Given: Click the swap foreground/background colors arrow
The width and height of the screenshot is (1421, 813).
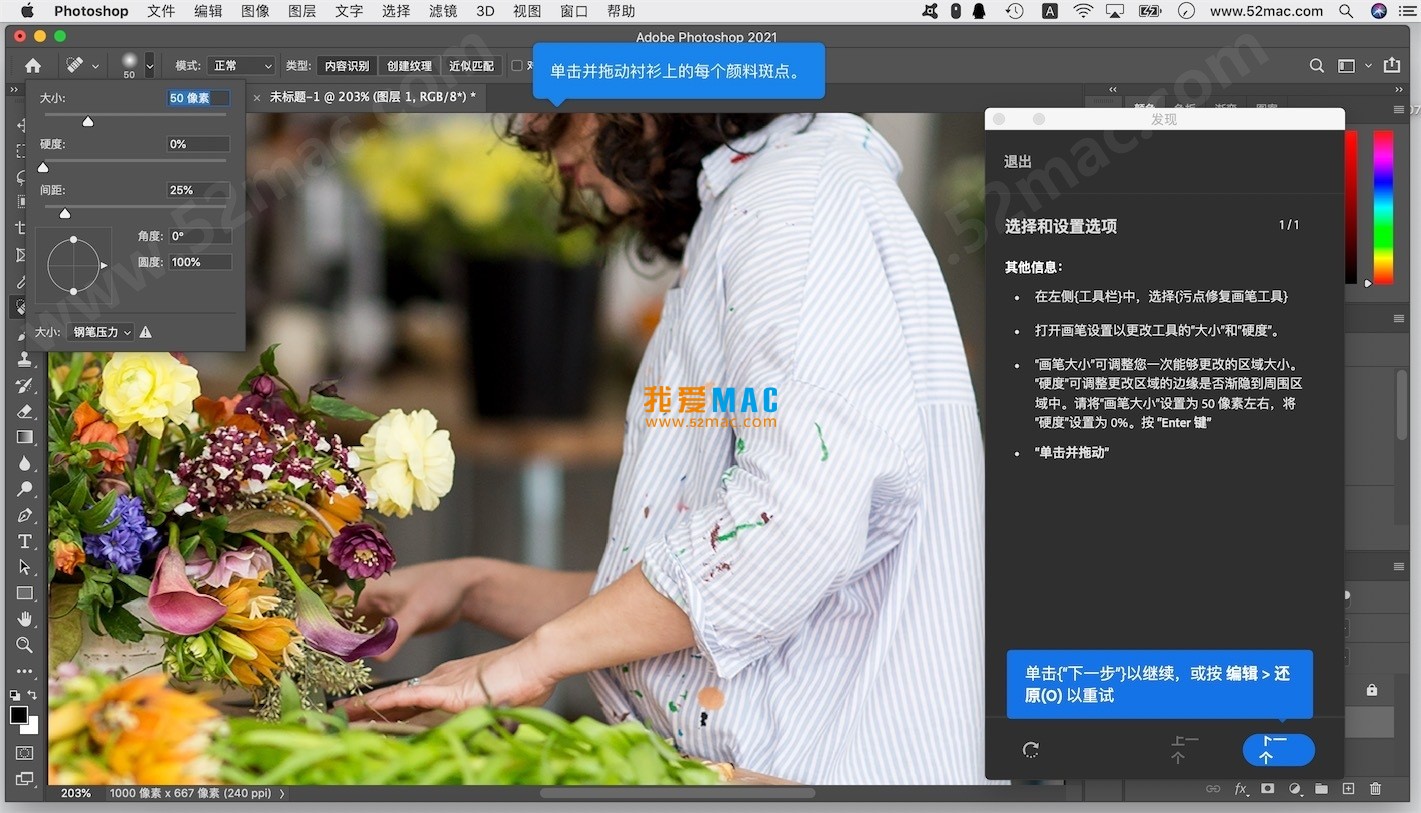Looking at the screenshot, I should 32,695.
